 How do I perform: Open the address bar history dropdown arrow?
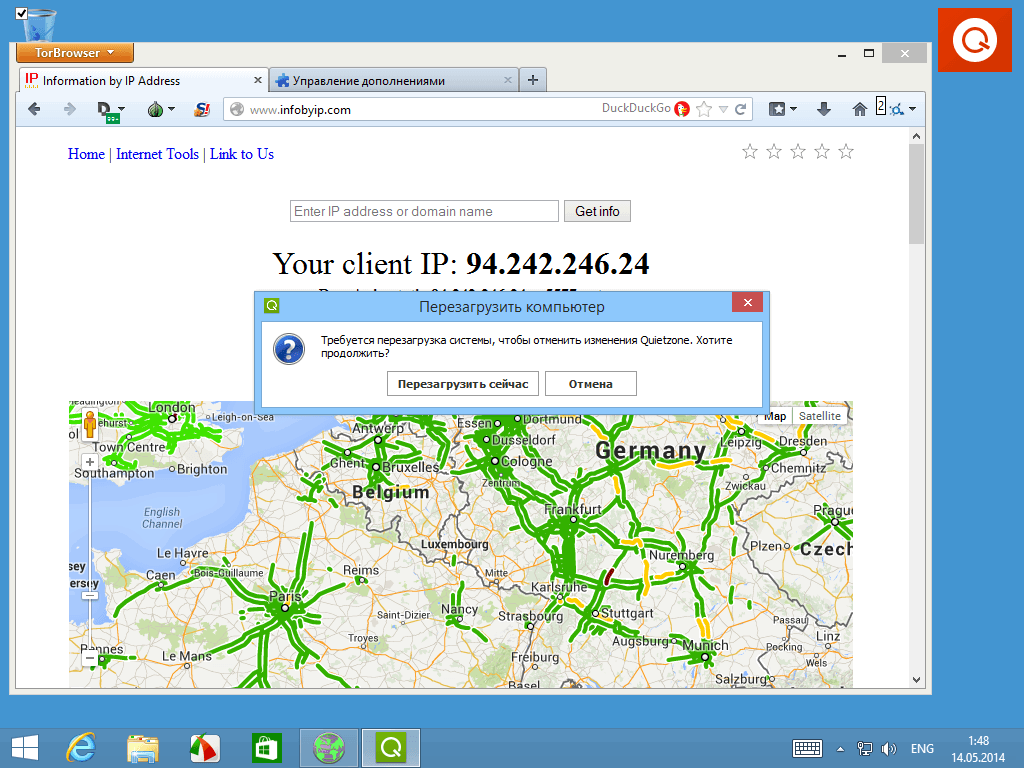pos(723,109)
